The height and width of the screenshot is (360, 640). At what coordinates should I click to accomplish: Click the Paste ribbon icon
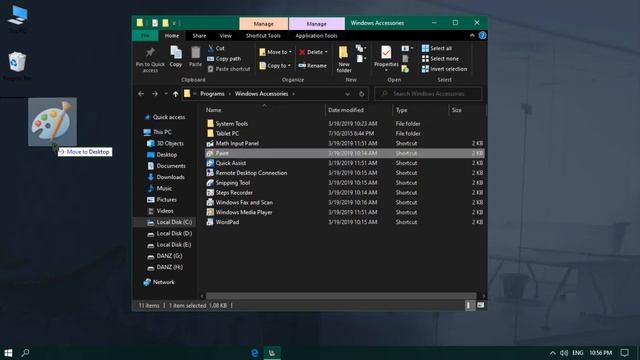click(x=195, y=57)
